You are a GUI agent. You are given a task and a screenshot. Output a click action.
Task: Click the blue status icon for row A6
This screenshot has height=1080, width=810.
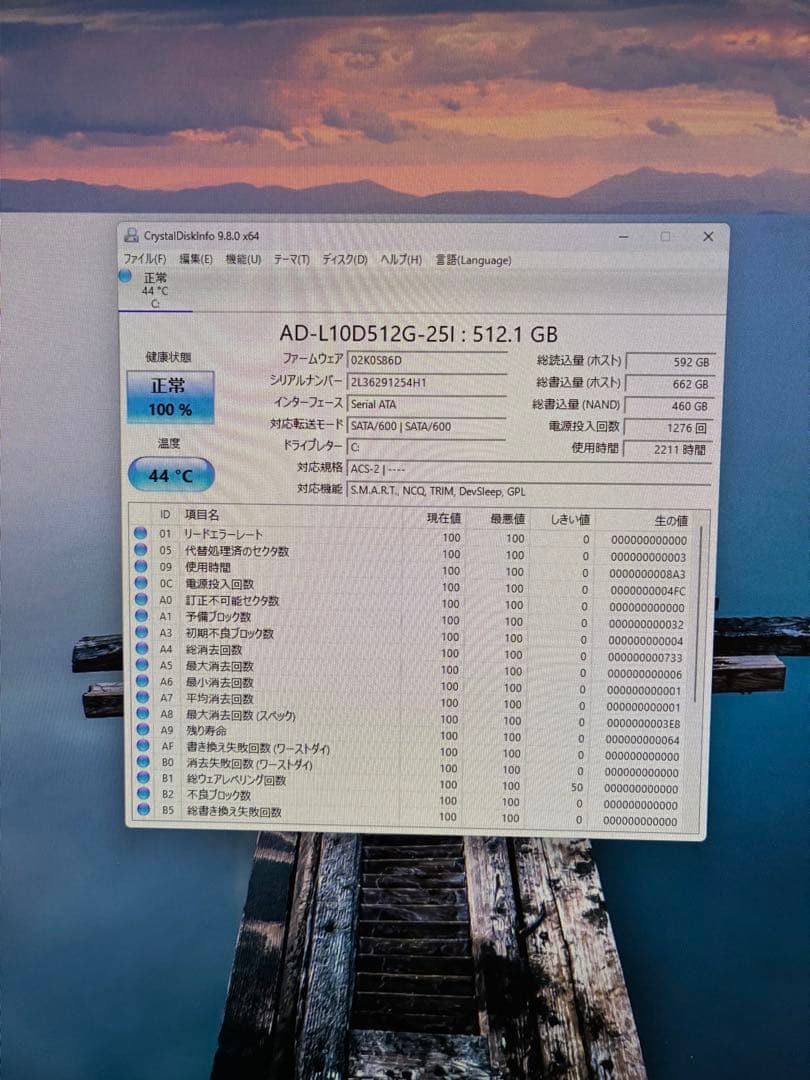point(143,681)
